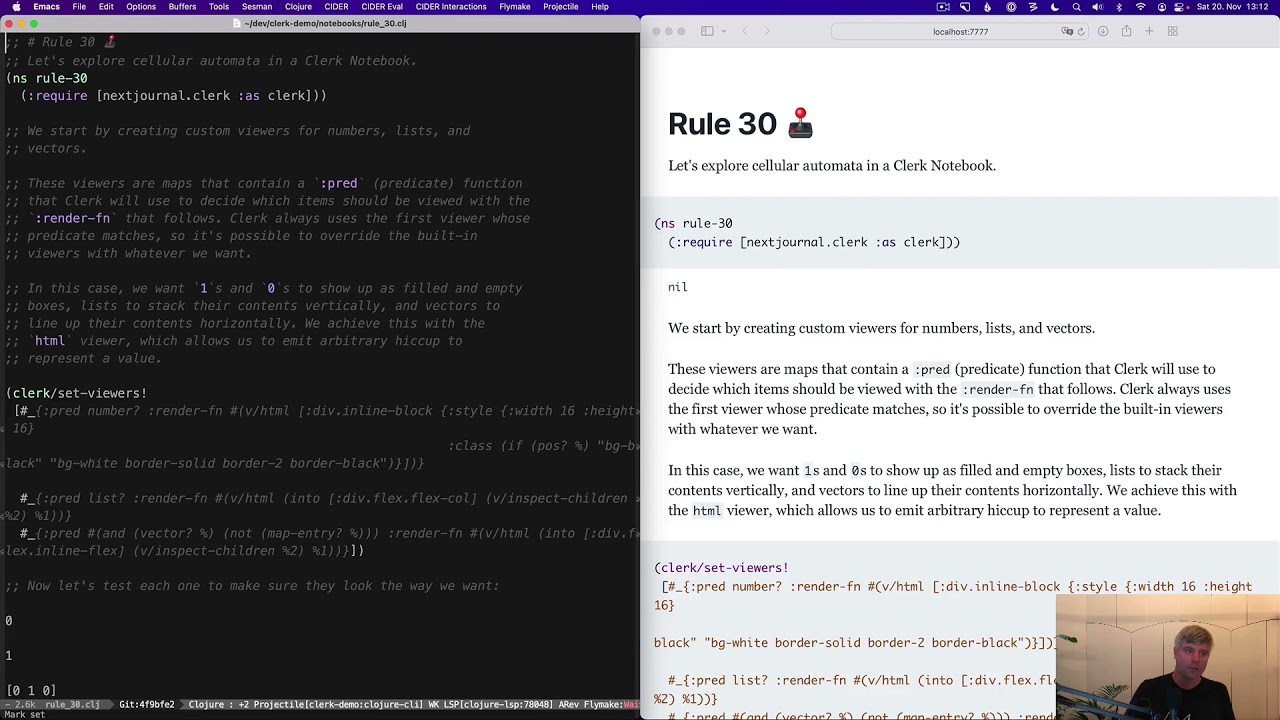The width and height of the screenshot is (1280, 720).
Task: Click (ns rule-30 line in Emacs
Action: pyautogui.click(x=47, y=78)
